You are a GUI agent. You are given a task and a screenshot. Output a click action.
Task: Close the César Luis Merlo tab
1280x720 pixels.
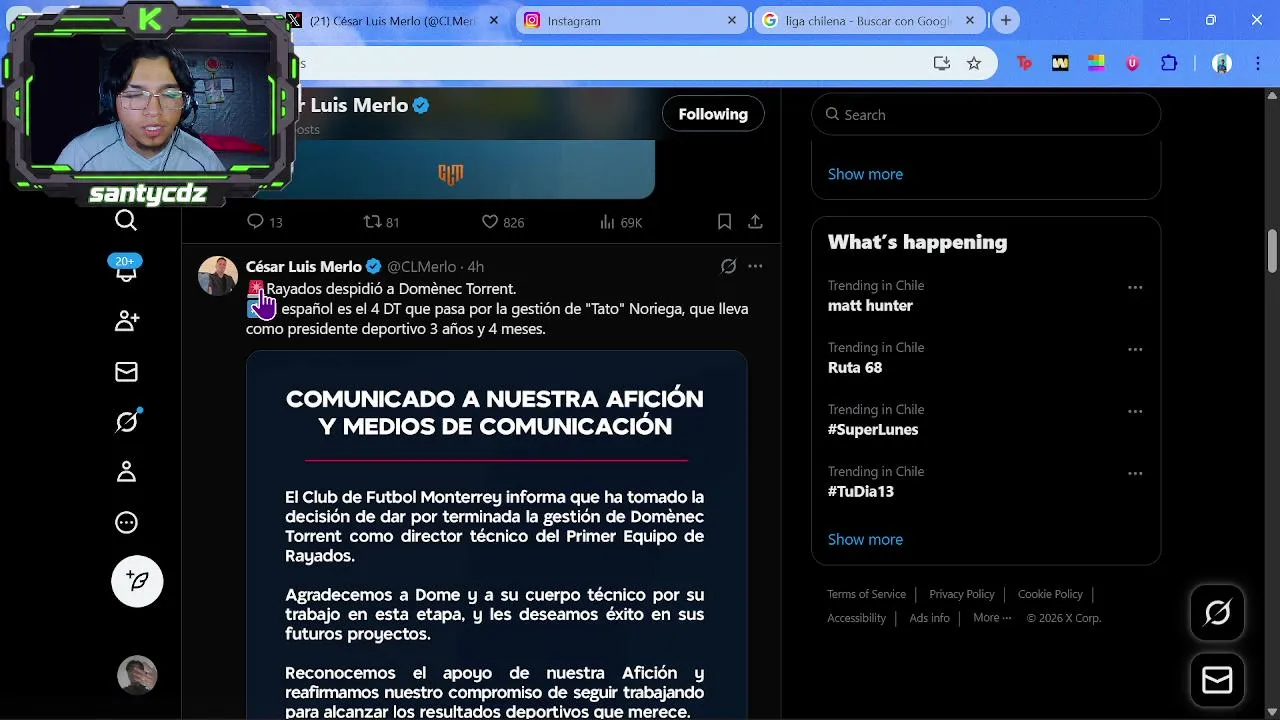point(494,20)
